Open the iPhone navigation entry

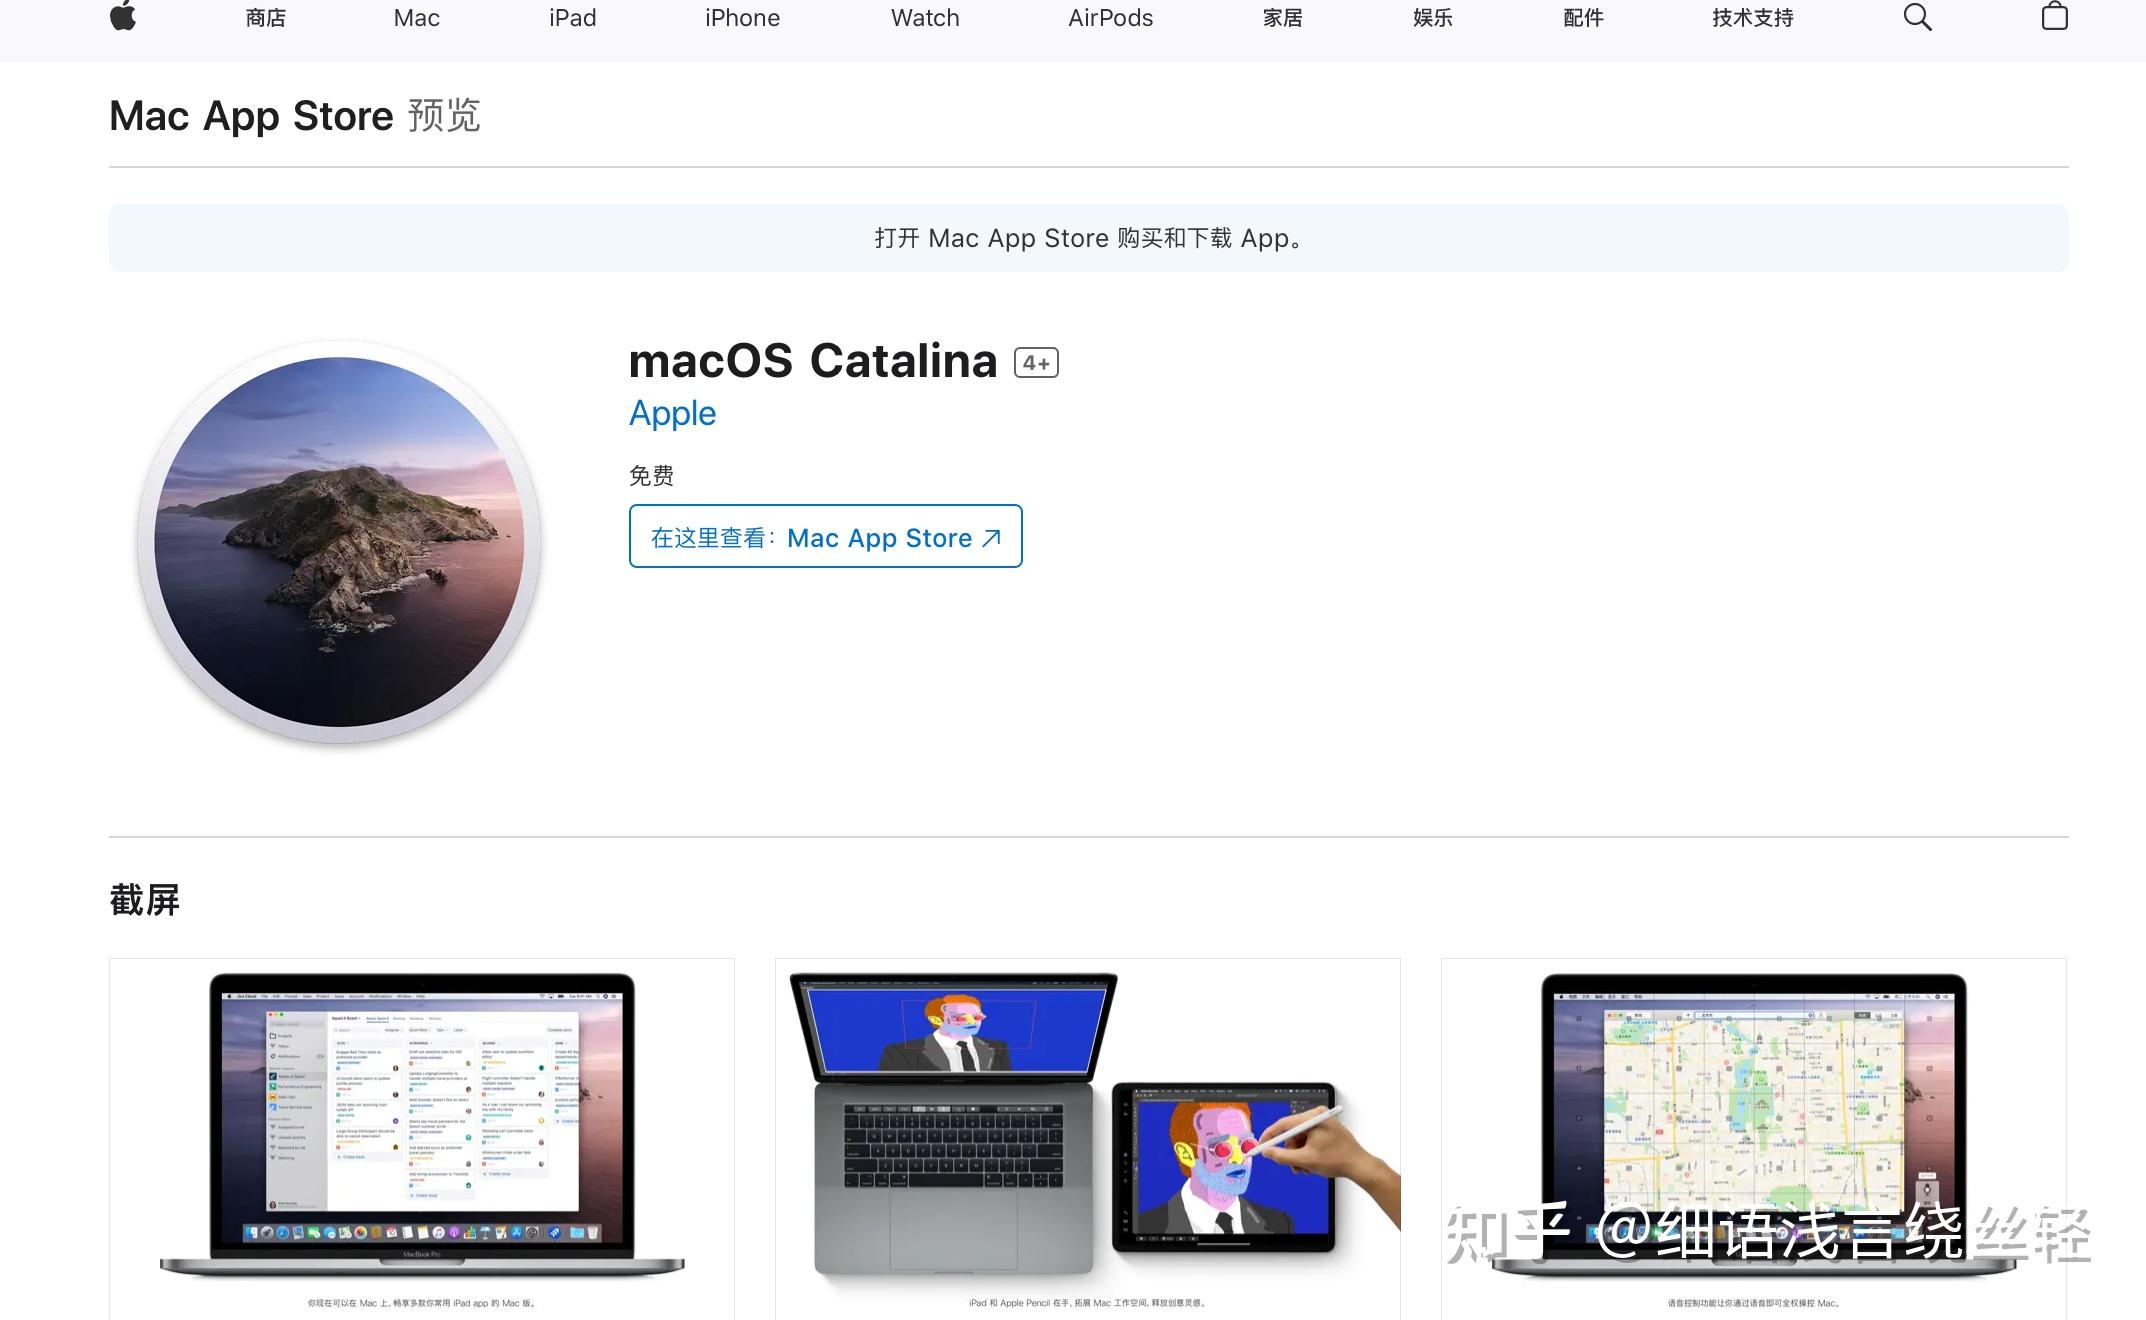tap(742, 17)
